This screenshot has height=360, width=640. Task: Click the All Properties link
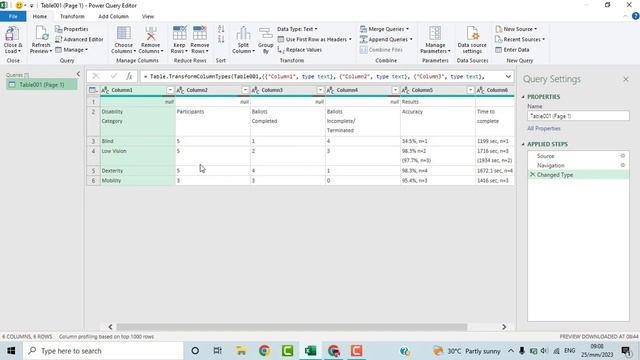point(544,128)
